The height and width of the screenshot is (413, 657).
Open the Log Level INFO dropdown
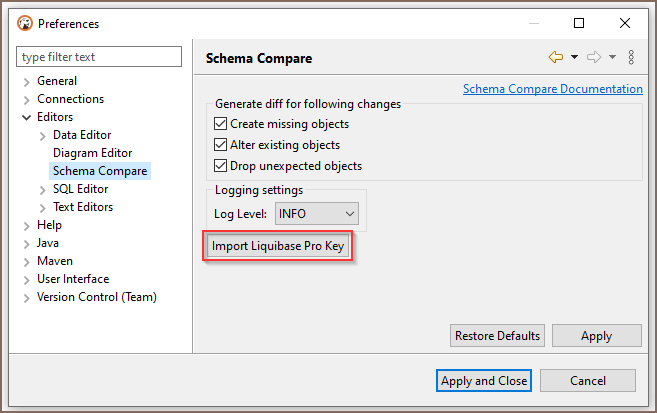tap(317, 214)
